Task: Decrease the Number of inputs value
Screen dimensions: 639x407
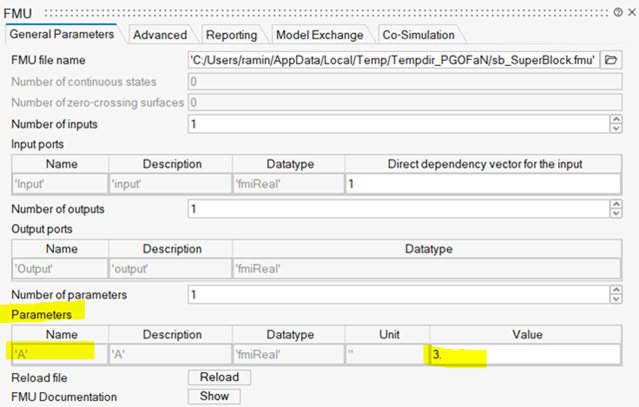Action: click(615, 128)
